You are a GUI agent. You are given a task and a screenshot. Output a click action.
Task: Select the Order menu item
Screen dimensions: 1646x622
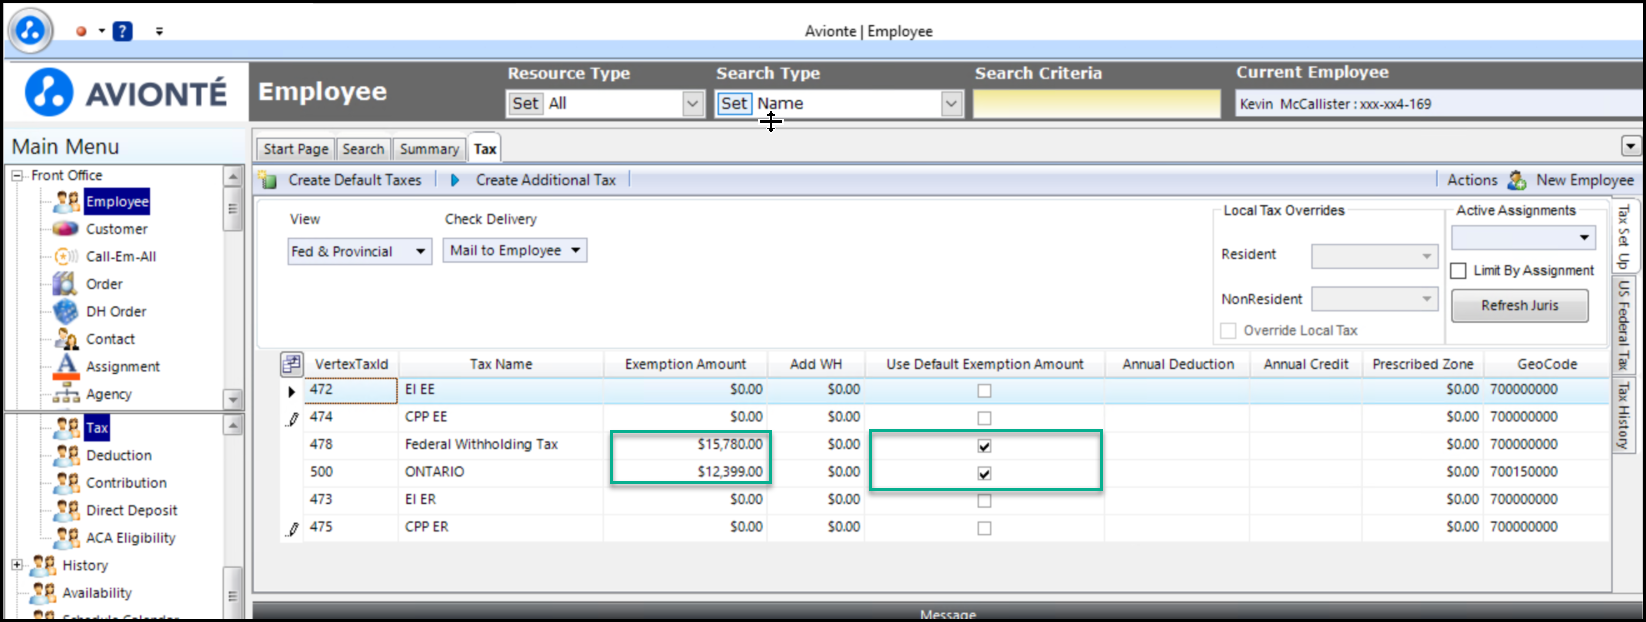[104, 284]
